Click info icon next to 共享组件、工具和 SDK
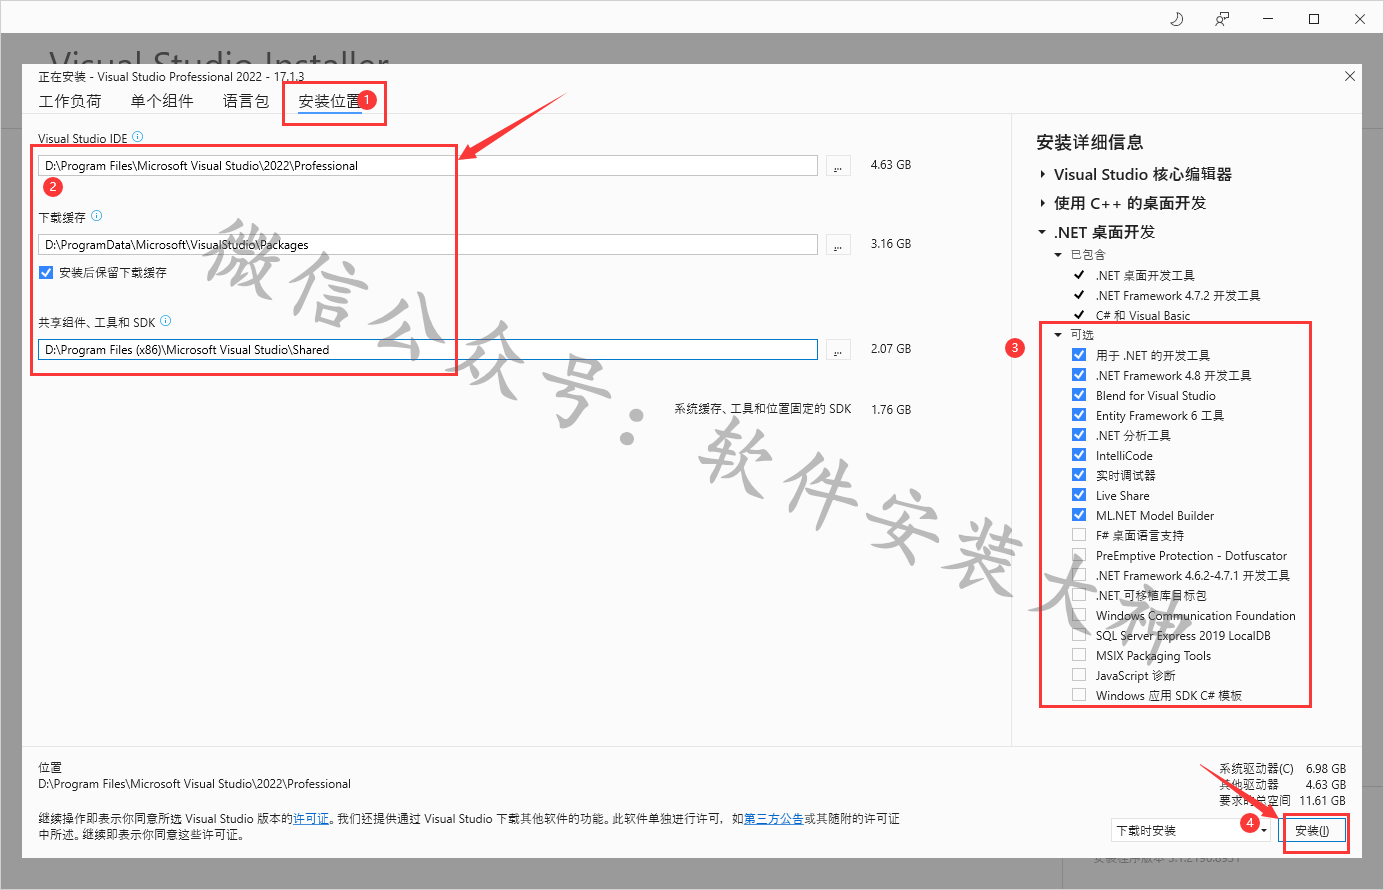The height and width of the screenshot is (890, 1384). pos(166,321)
